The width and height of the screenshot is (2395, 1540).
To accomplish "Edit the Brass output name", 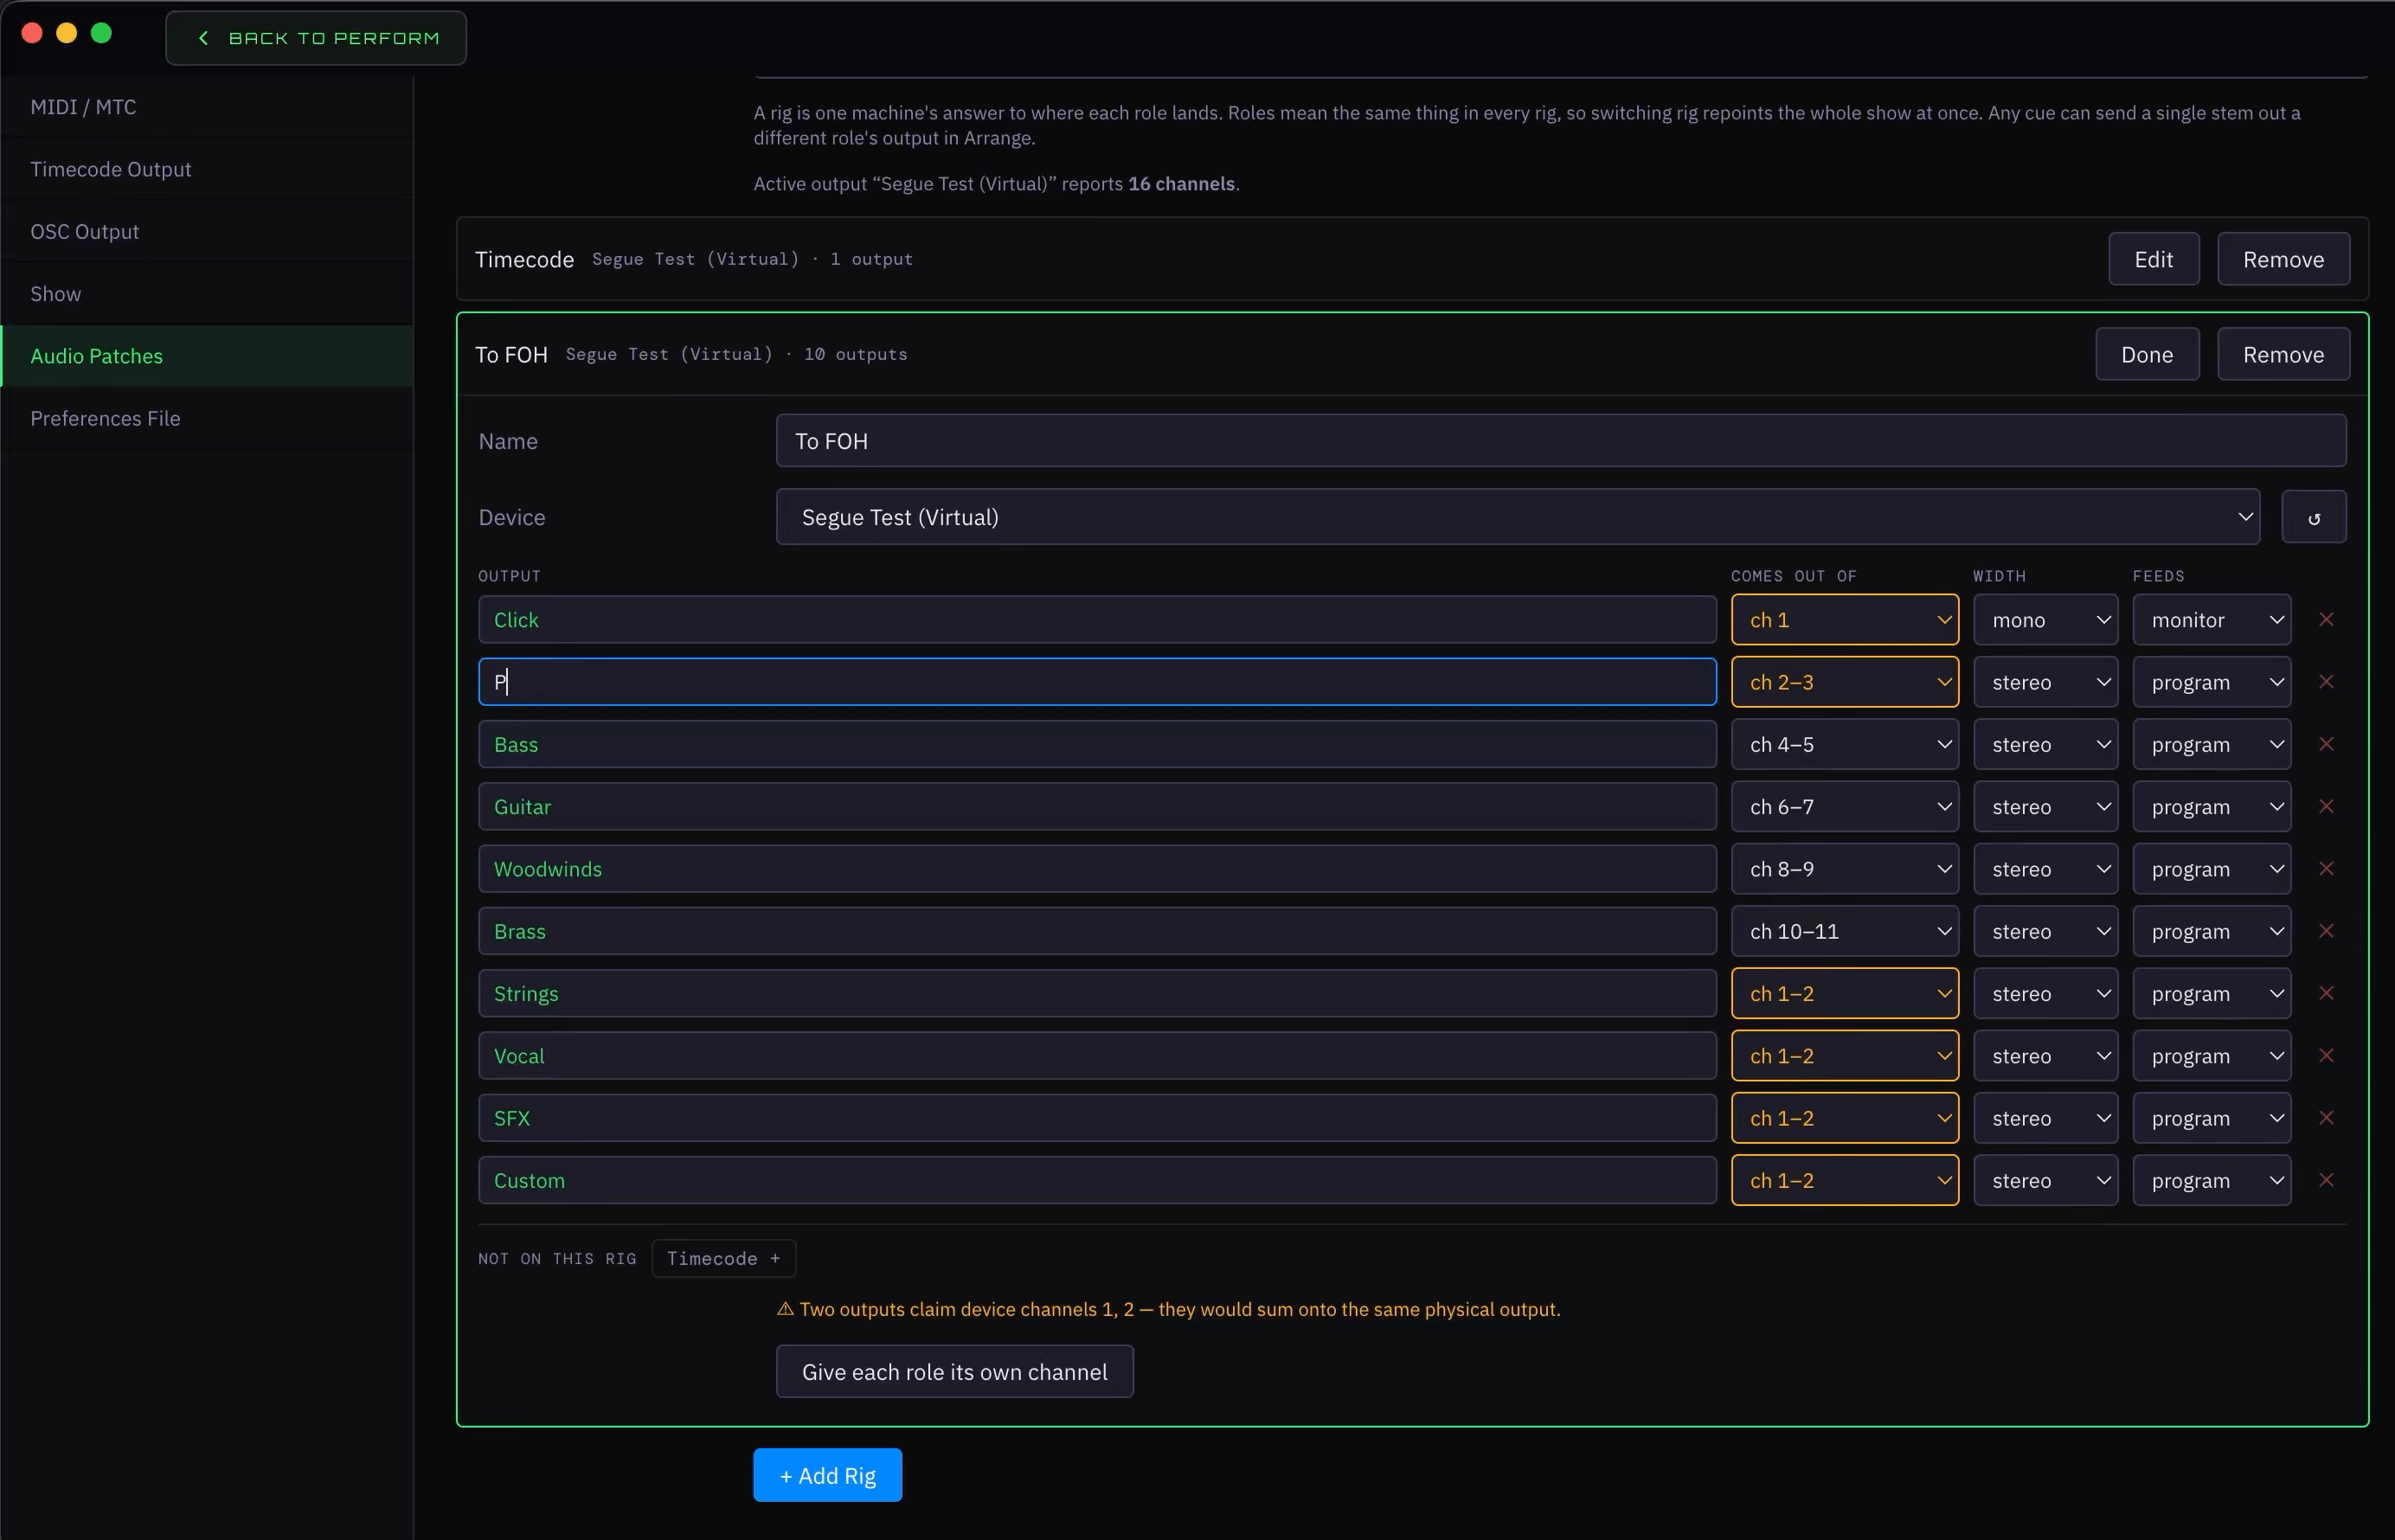I will pyautogui.click(x=1097, y=931).
